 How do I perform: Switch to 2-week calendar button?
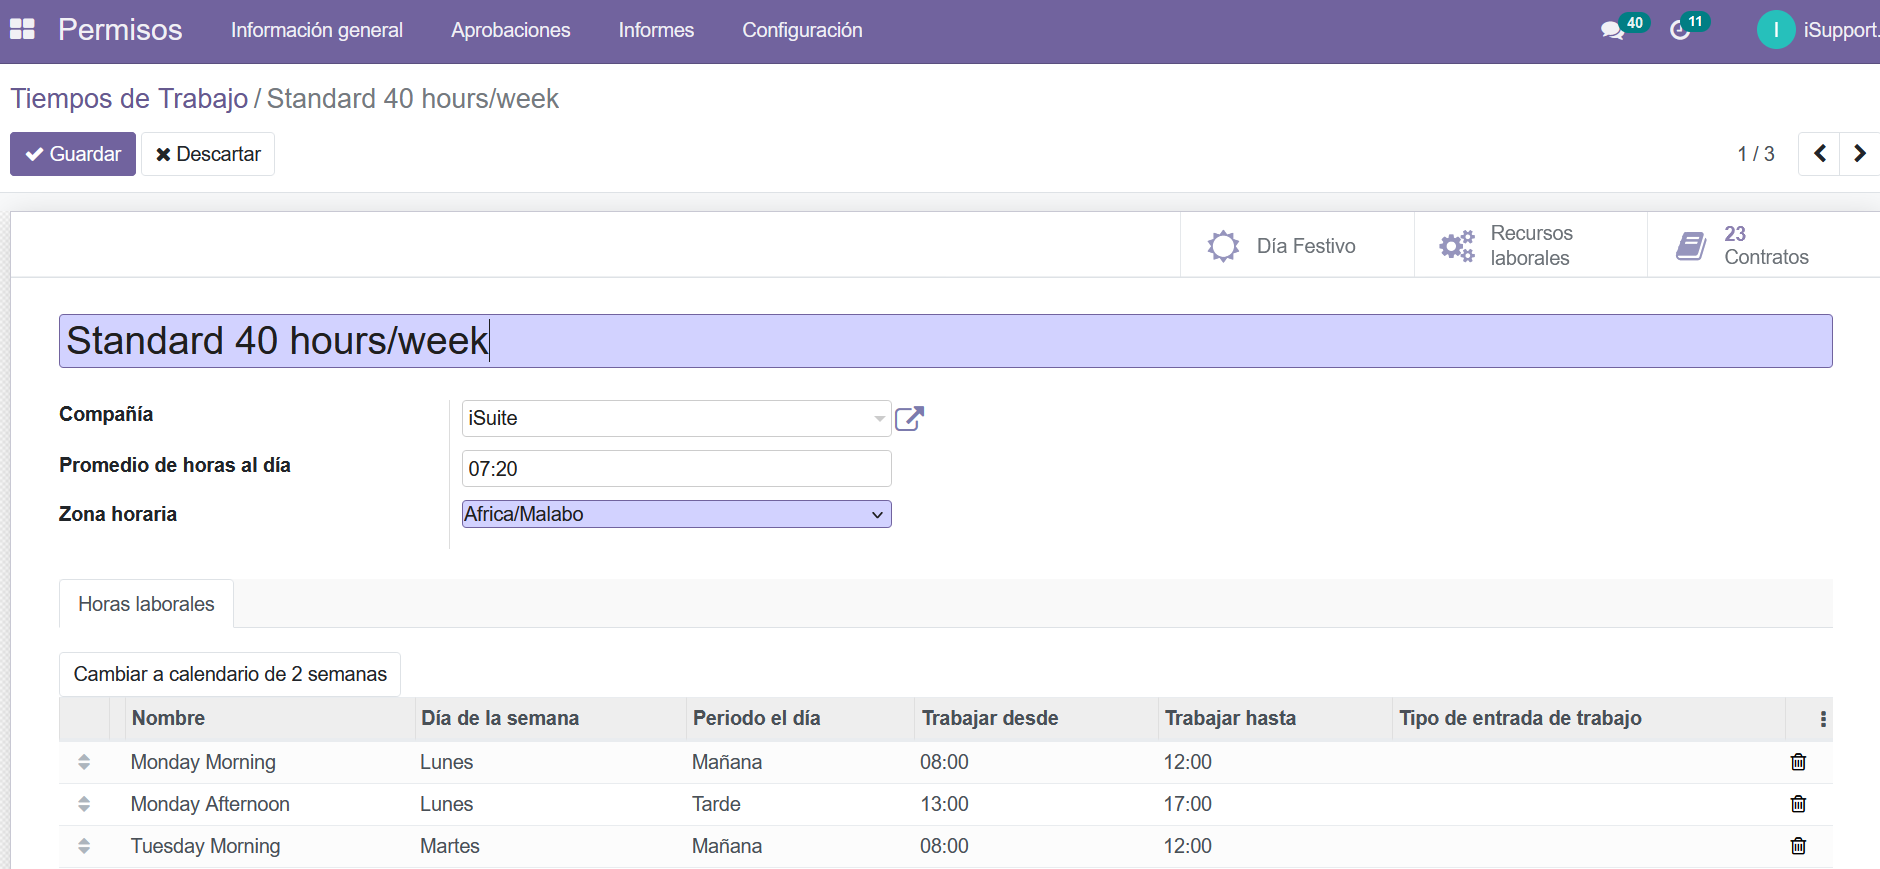point(230,674)
